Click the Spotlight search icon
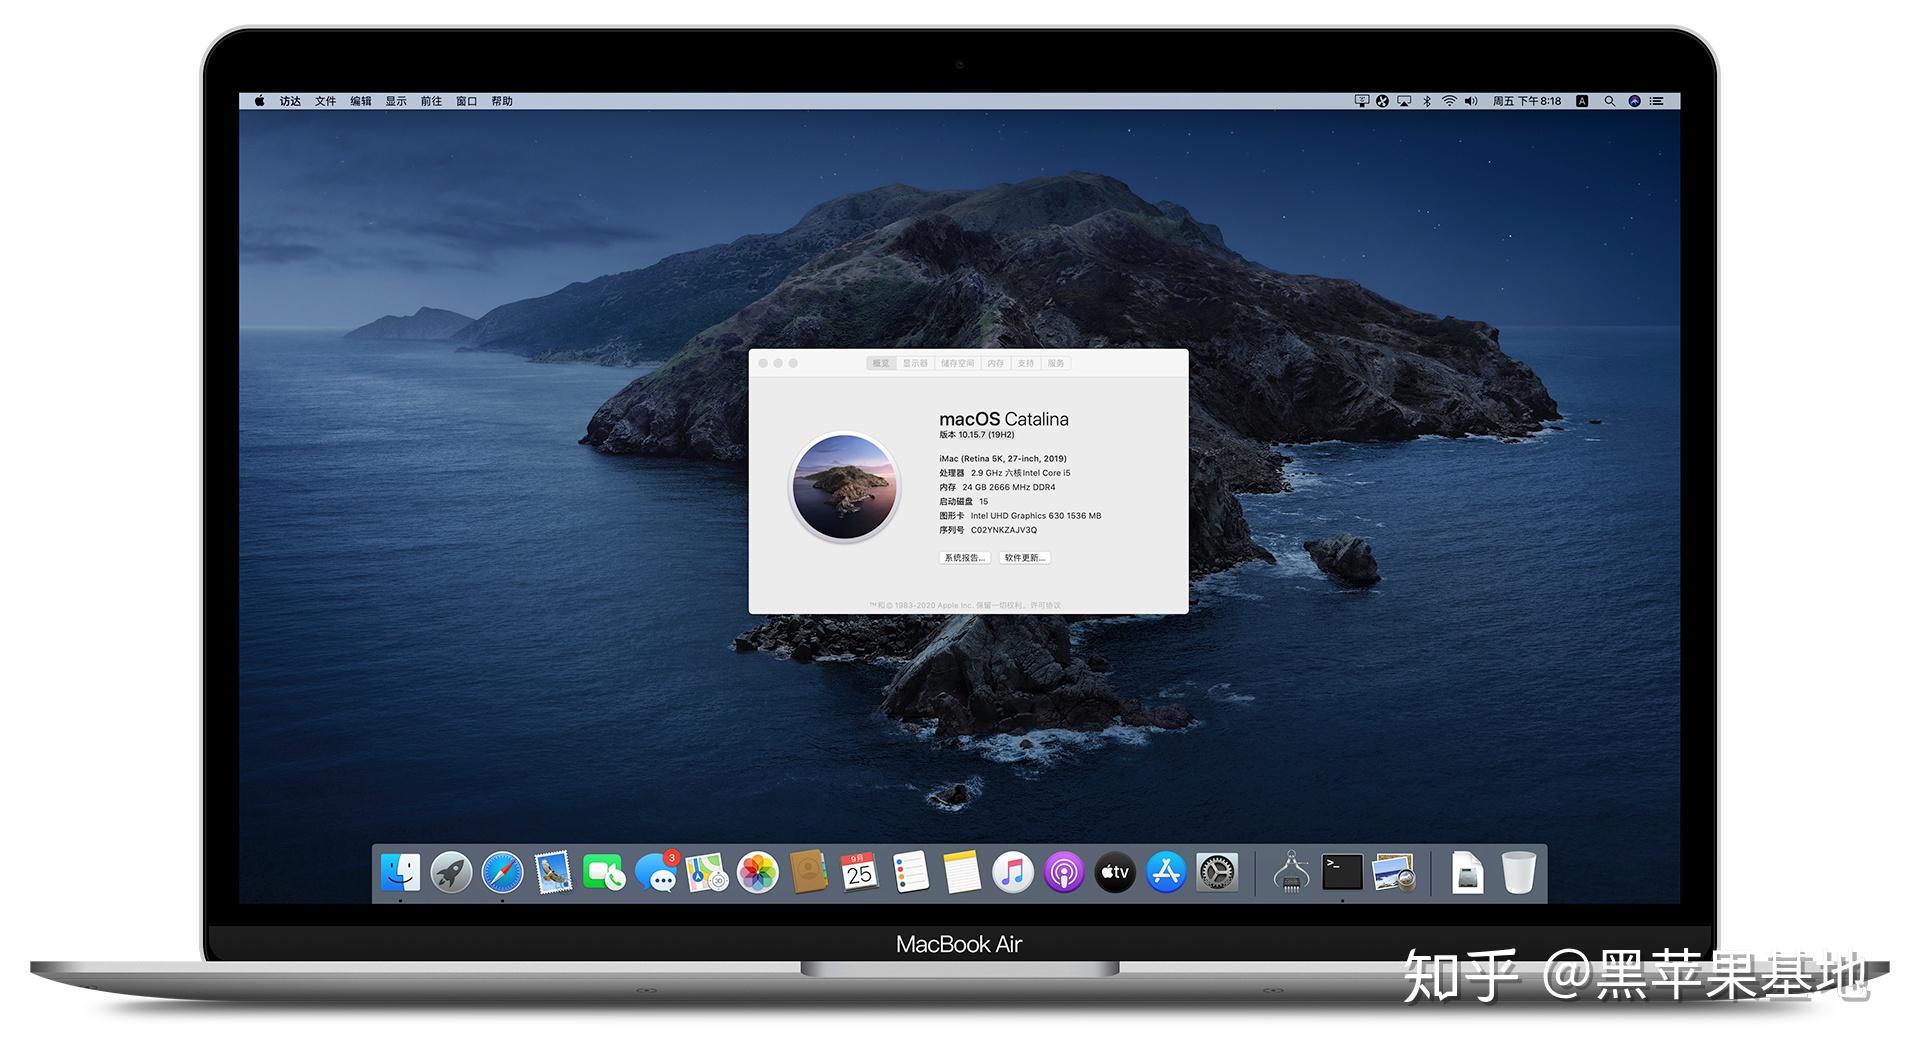Image resolution: width=1920 pixels, height=1056 pixels. tap(1609, 101)
